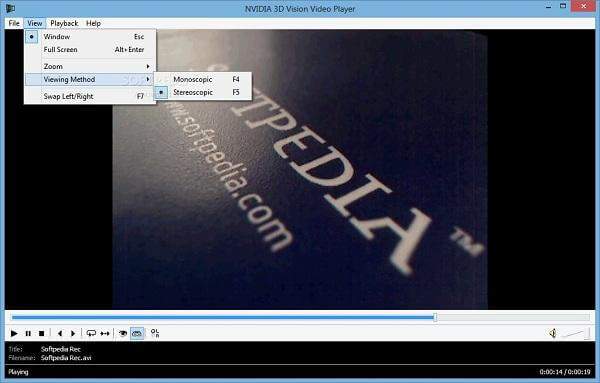
Task: Choose Window mode in the View menu
Action: pyautogui.click(x=90, y=37)
